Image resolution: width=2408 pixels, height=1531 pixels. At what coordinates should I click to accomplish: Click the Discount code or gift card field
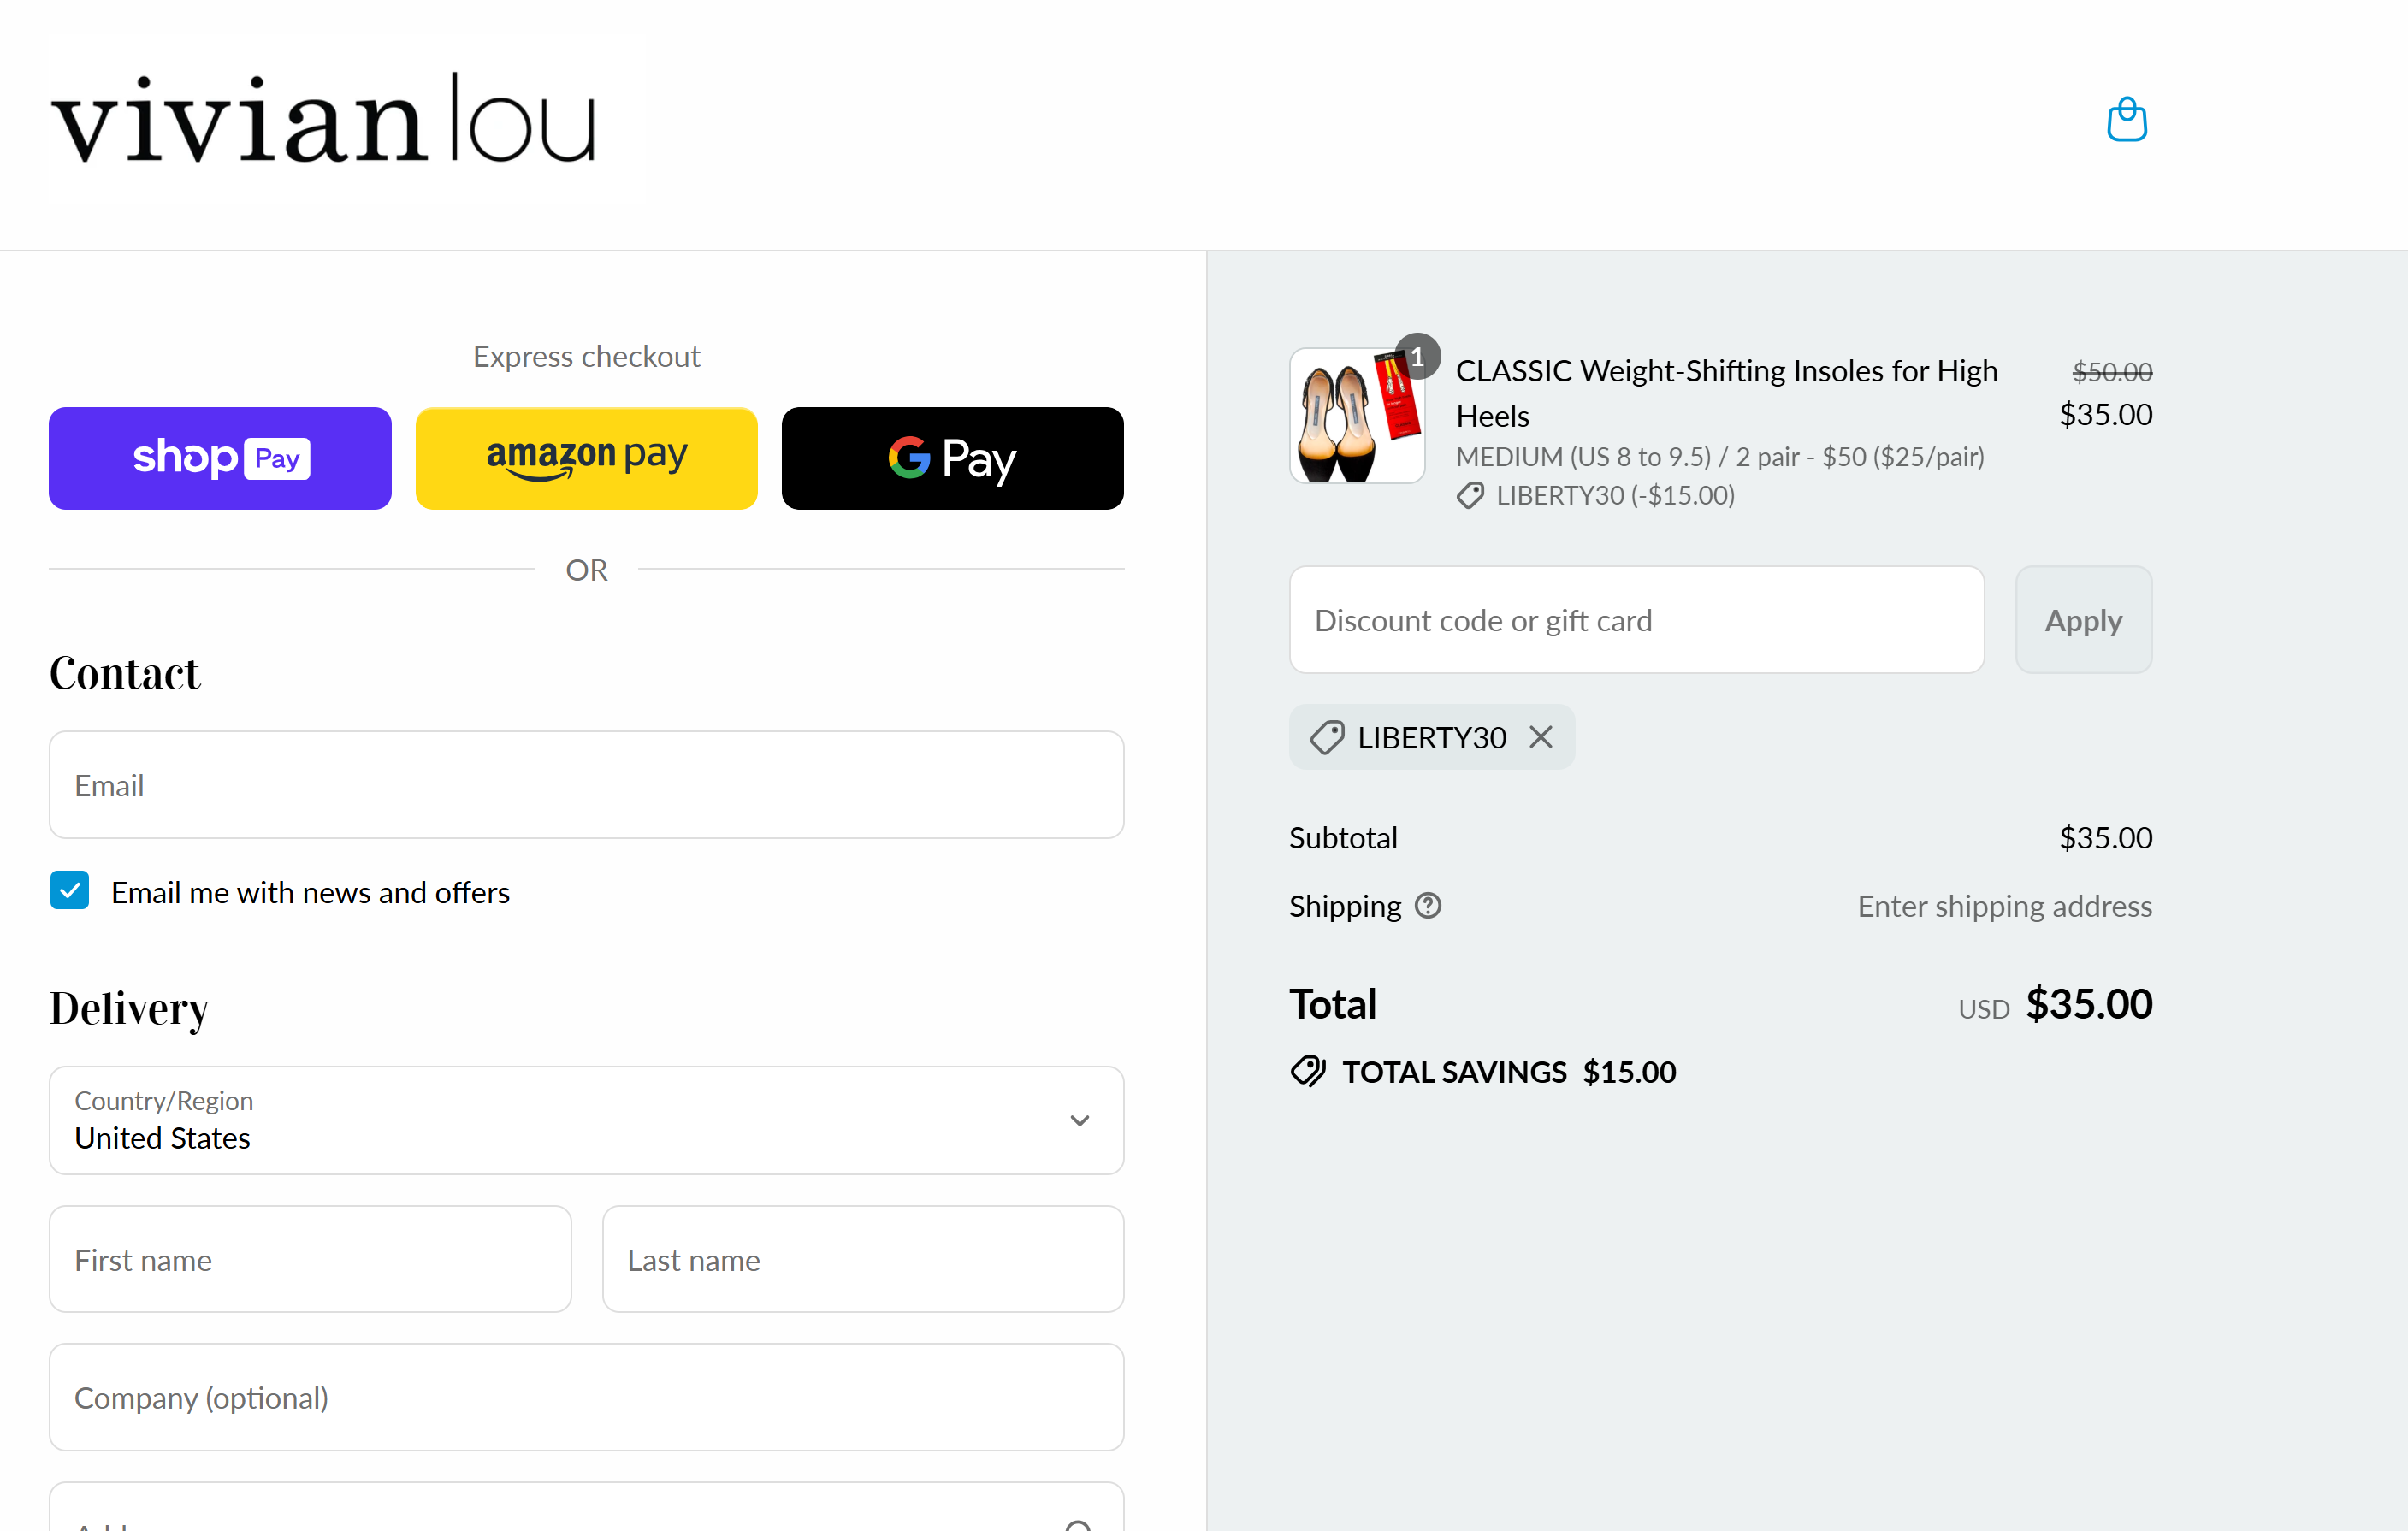tap(1636, 620)
